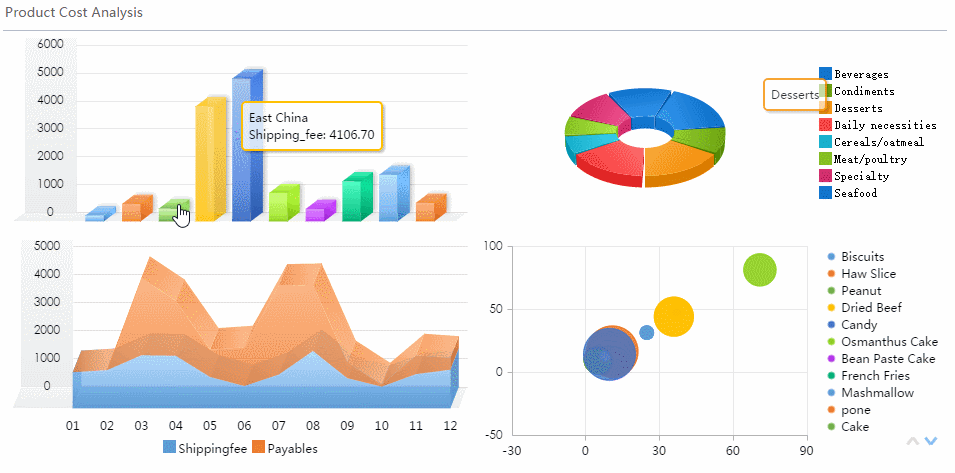The height and width of the screenshot is (473, 955).
Task: Select the tall yellow East China bar
Action: [210, 160]
